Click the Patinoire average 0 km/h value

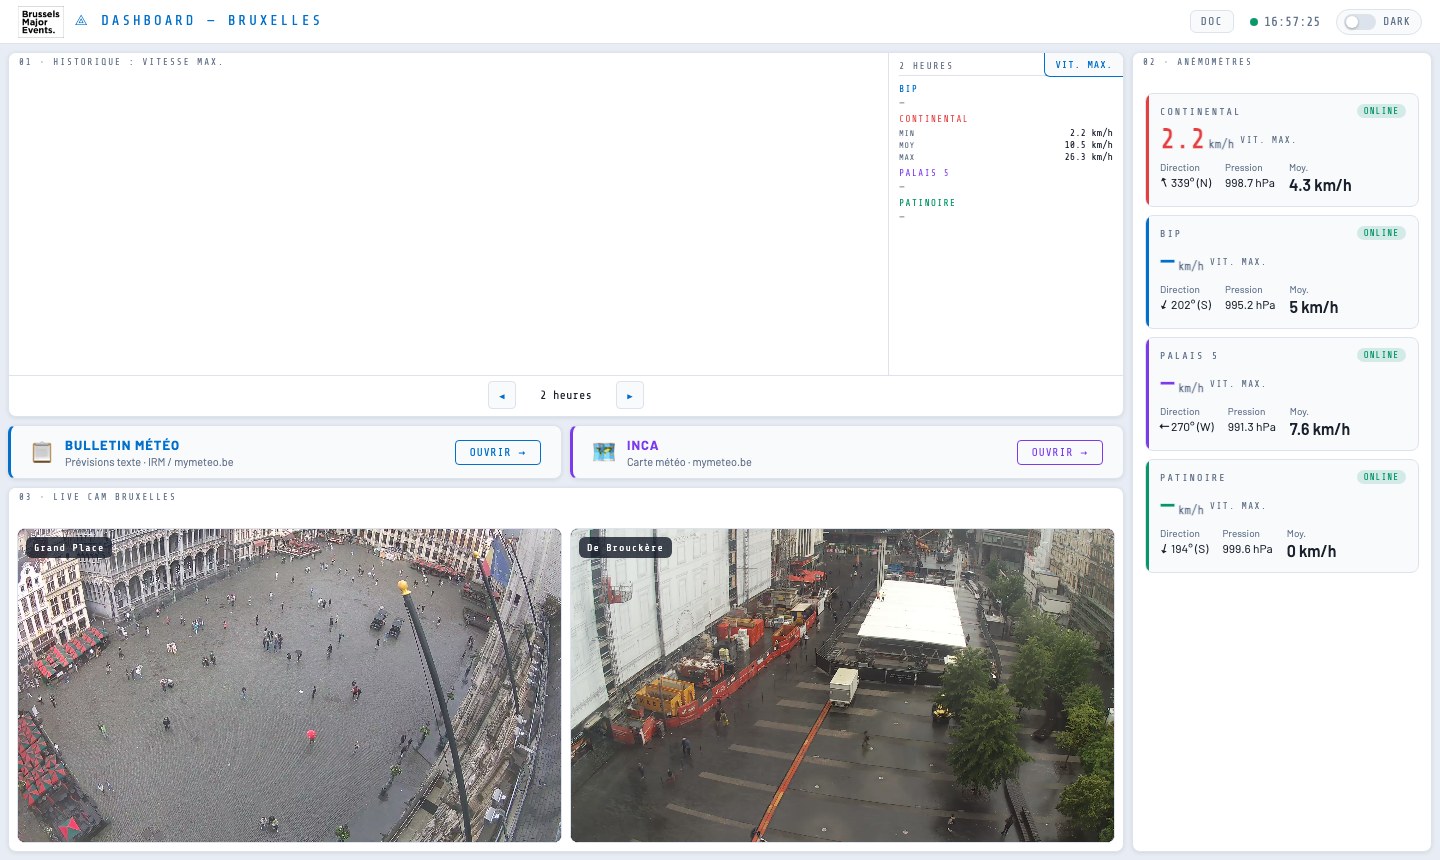tap(1311, 551)
